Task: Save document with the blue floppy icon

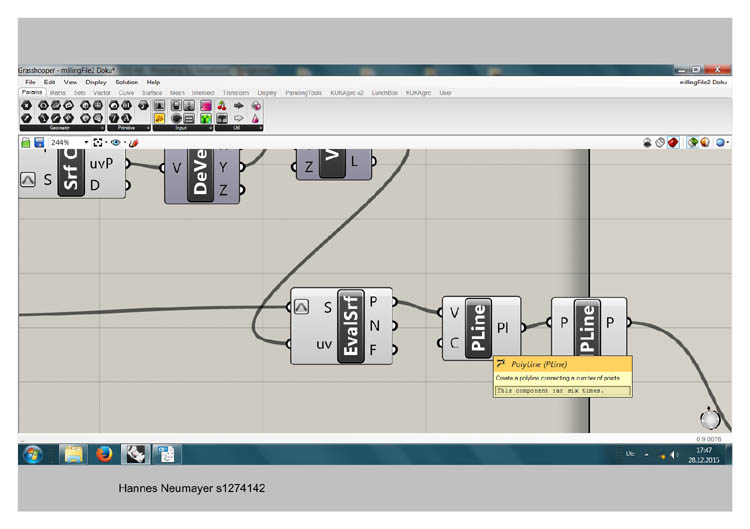Action: click(39, 143)
